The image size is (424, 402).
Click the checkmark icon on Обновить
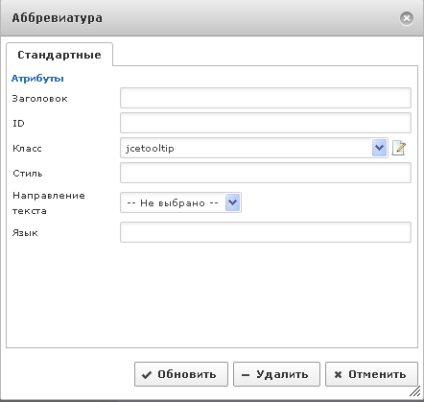(146, 375)
